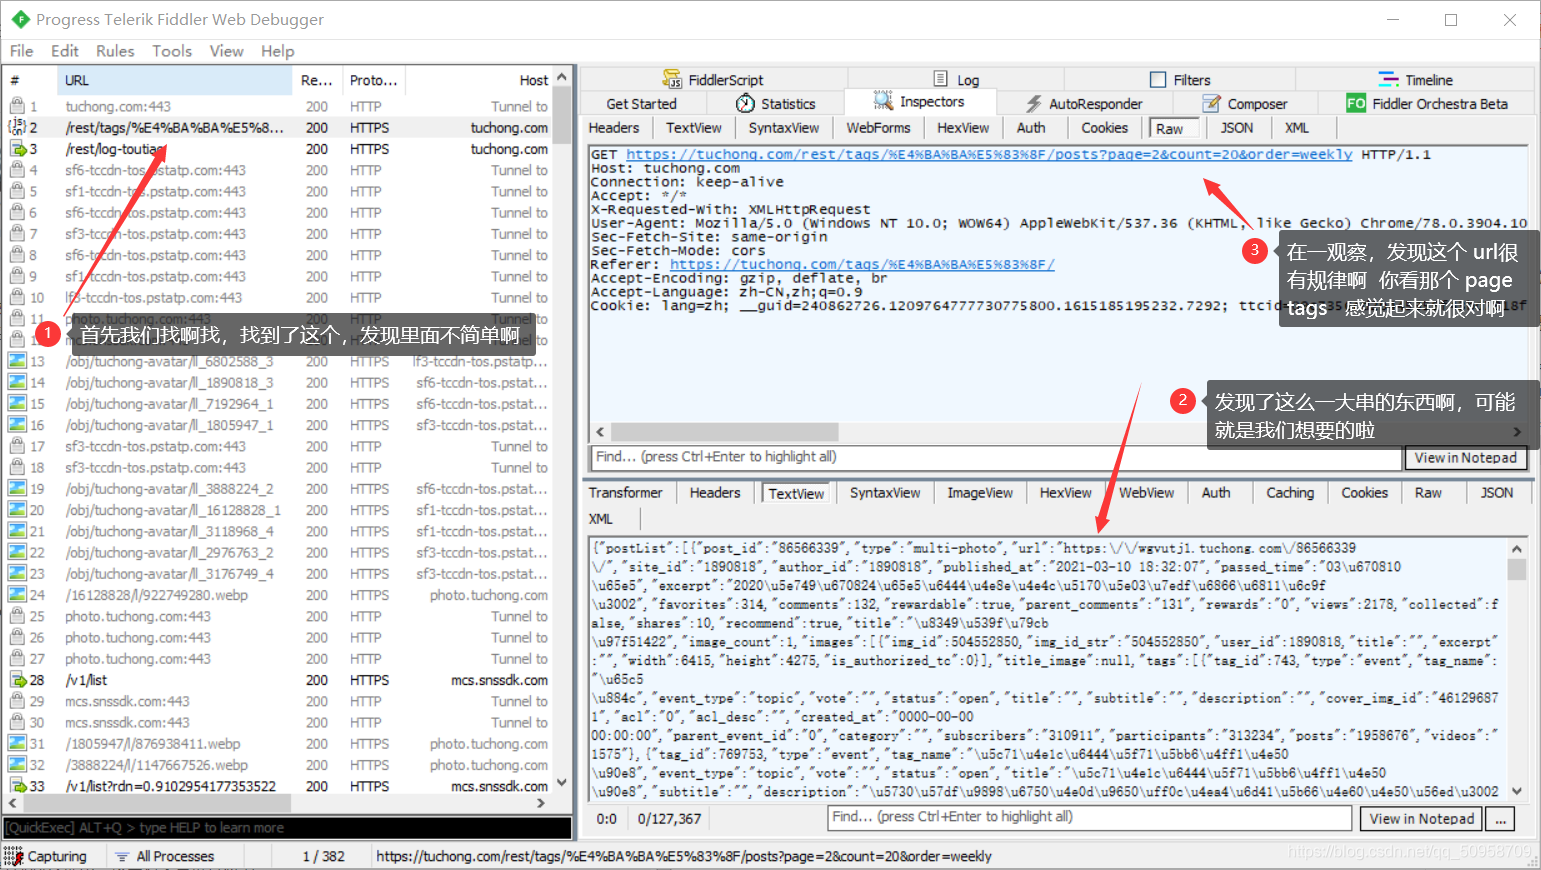
Task: Click lock icon of session 29
Action: tap(17, 701)
